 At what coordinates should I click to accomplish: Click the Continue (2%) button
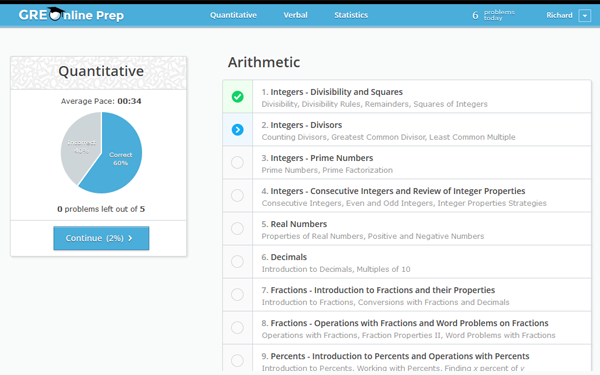pyautogui.click(x=101, y=238)
